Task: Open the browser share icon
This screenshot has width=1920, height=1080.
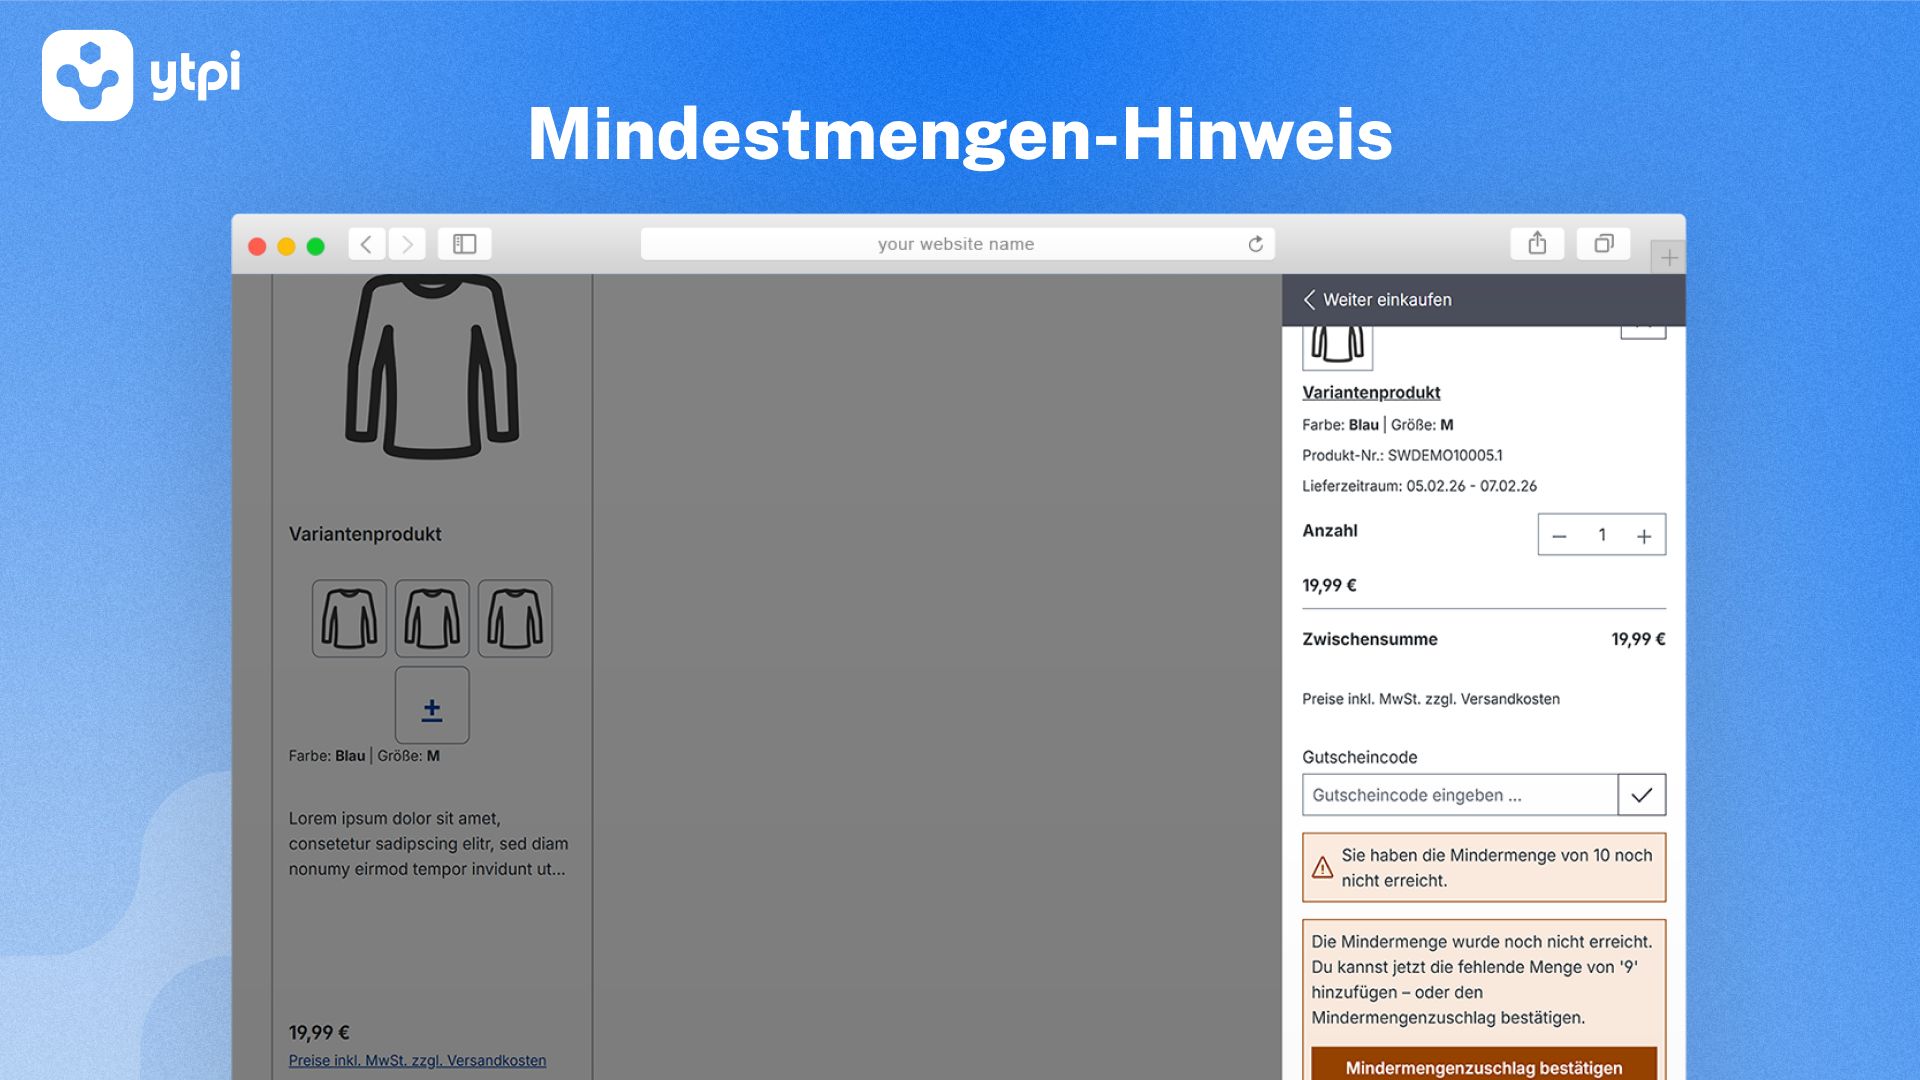Action: [1537, 243]
